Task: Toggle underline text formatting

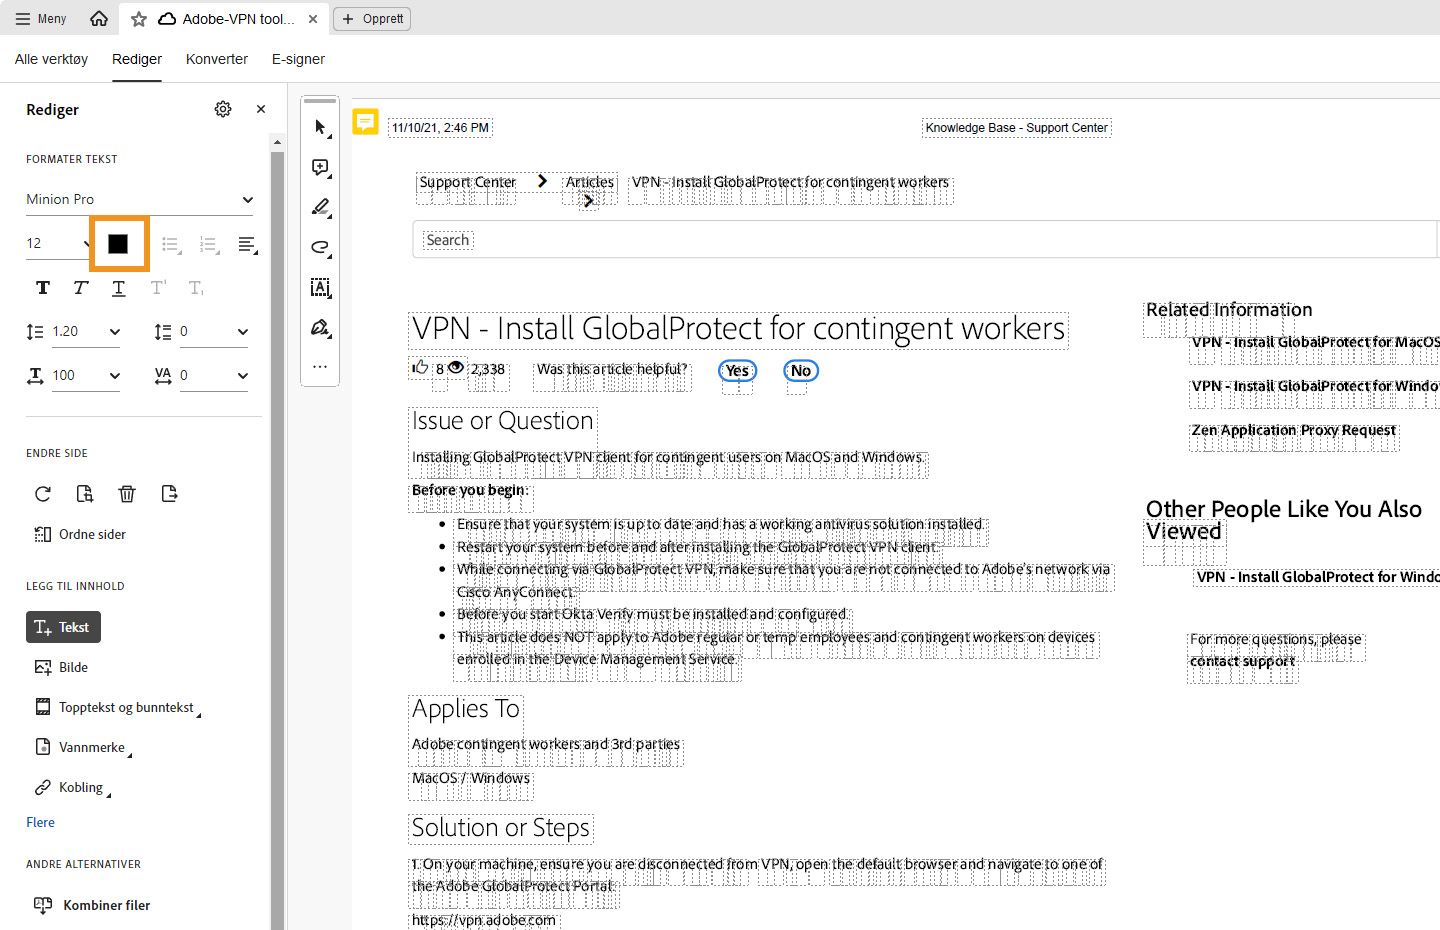Action: (x=119, y=288)
